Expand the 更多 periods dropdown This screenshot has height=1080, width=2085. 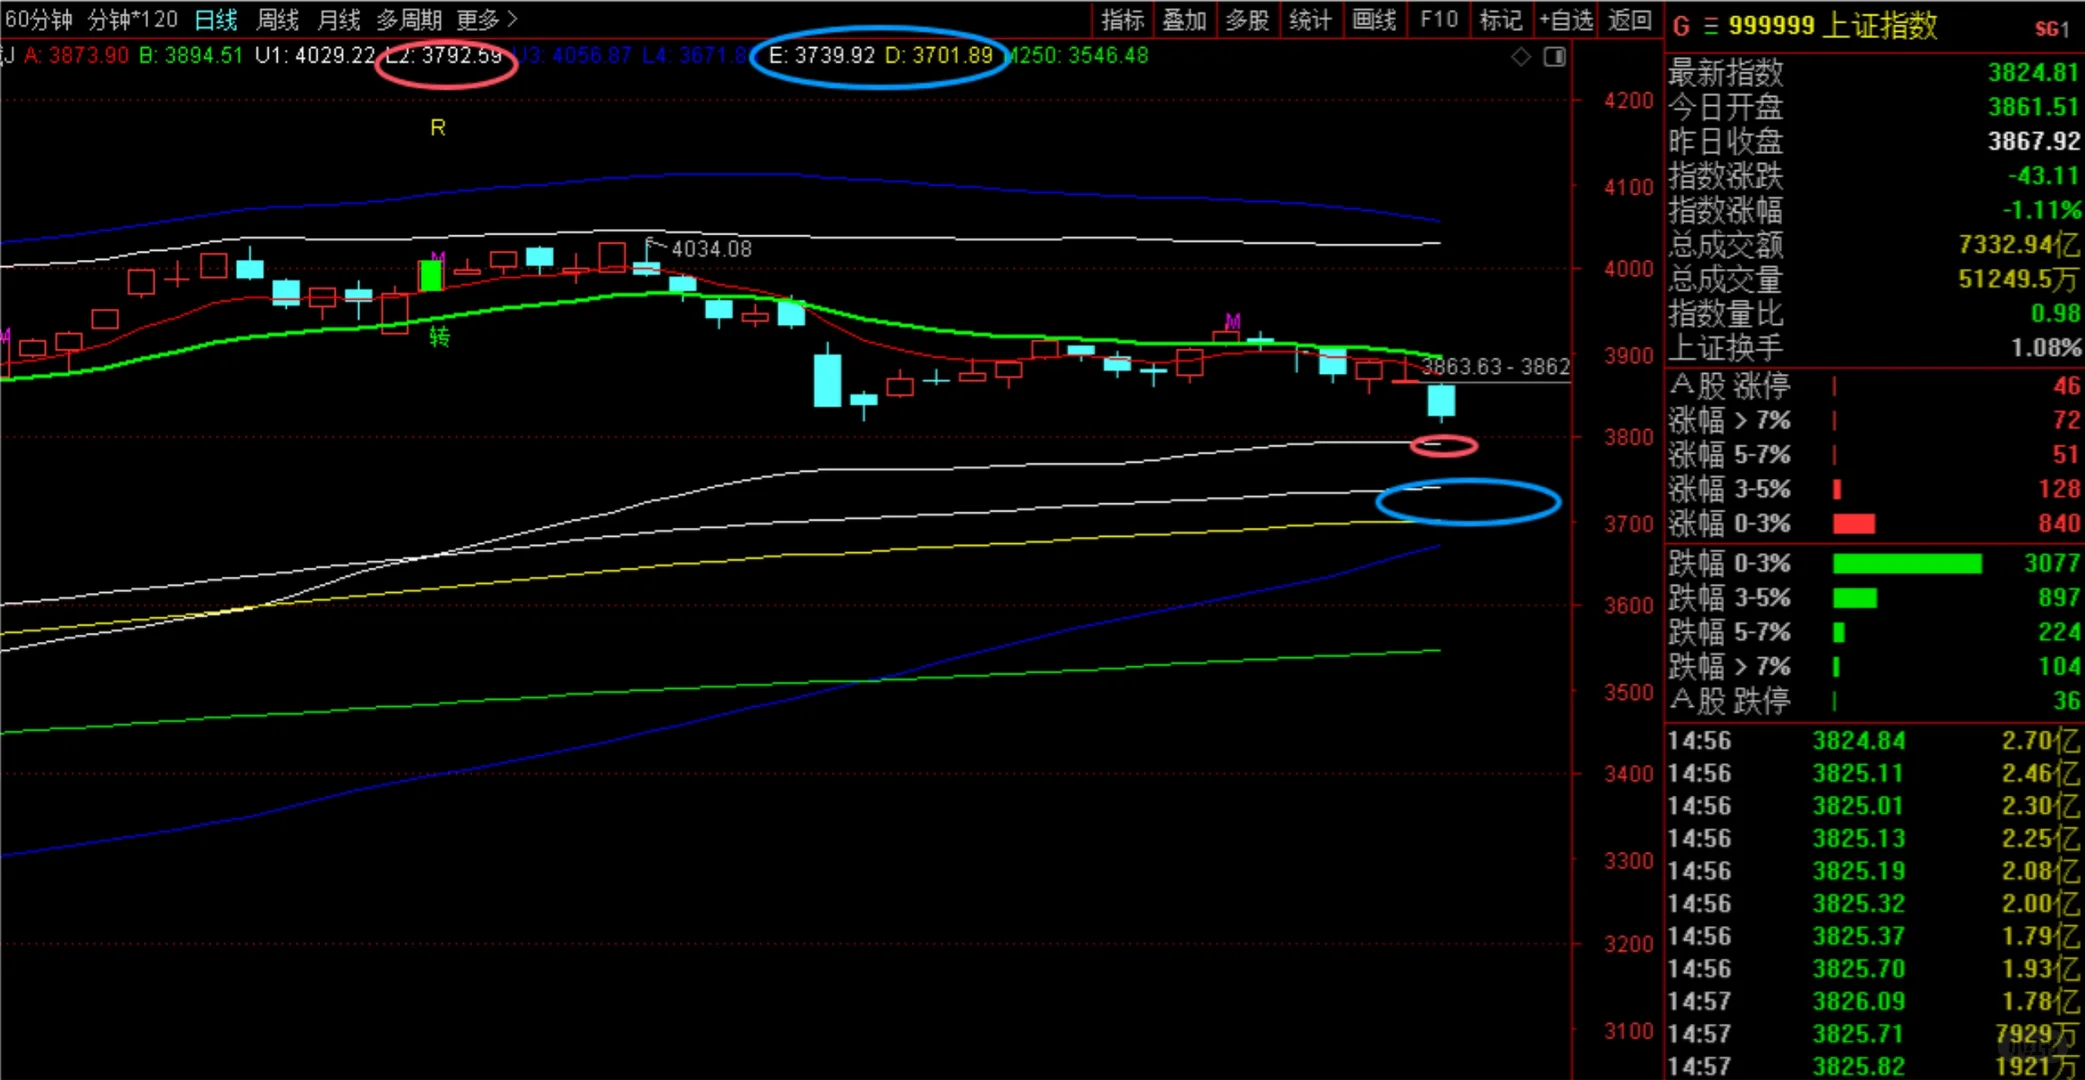(487, 19)
